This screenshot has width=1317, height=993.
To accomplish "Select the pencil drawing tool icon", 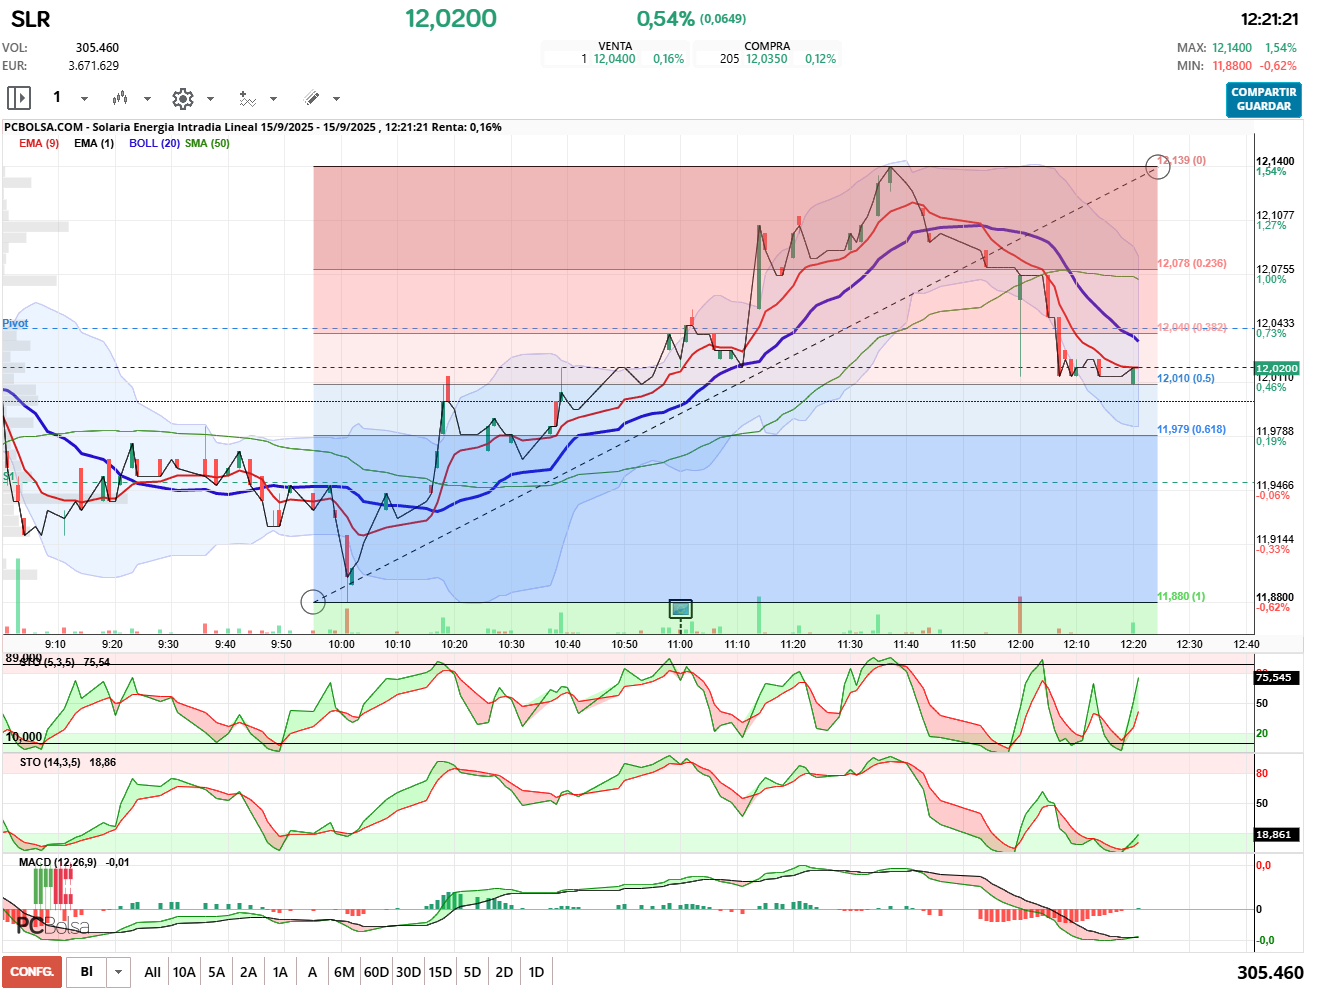I will (311, 98).
